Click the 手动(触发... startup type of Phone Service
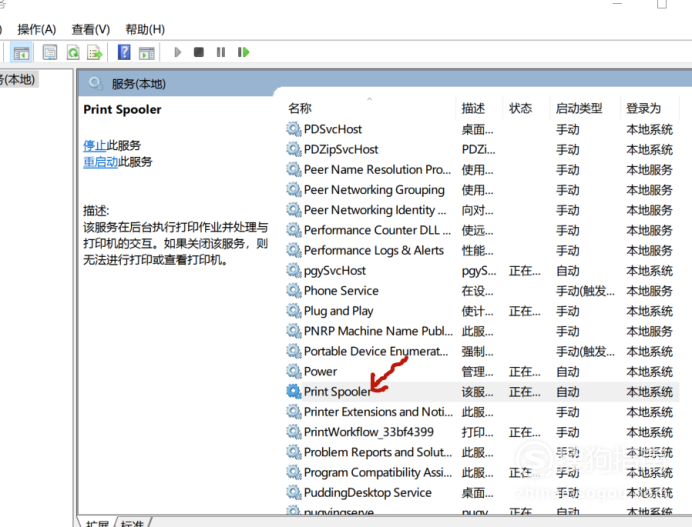 585,291
